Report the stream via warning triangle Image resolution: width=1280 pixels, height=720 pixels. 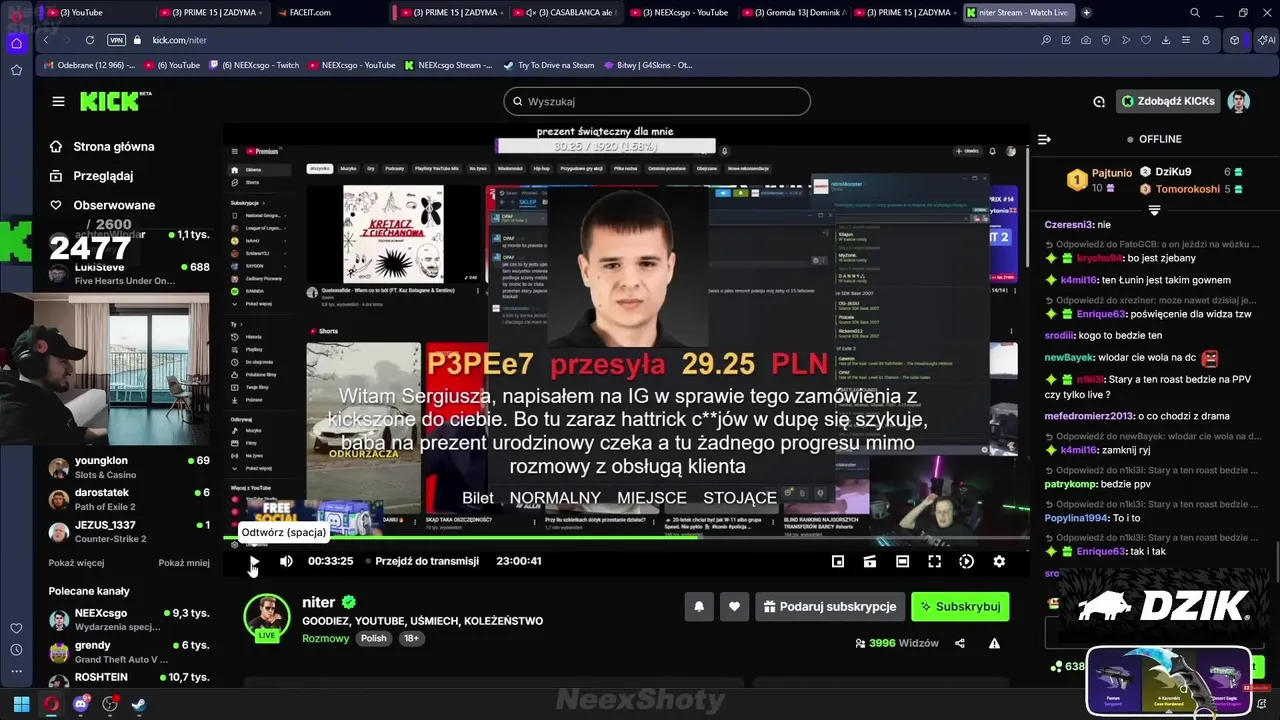(994, 643)
